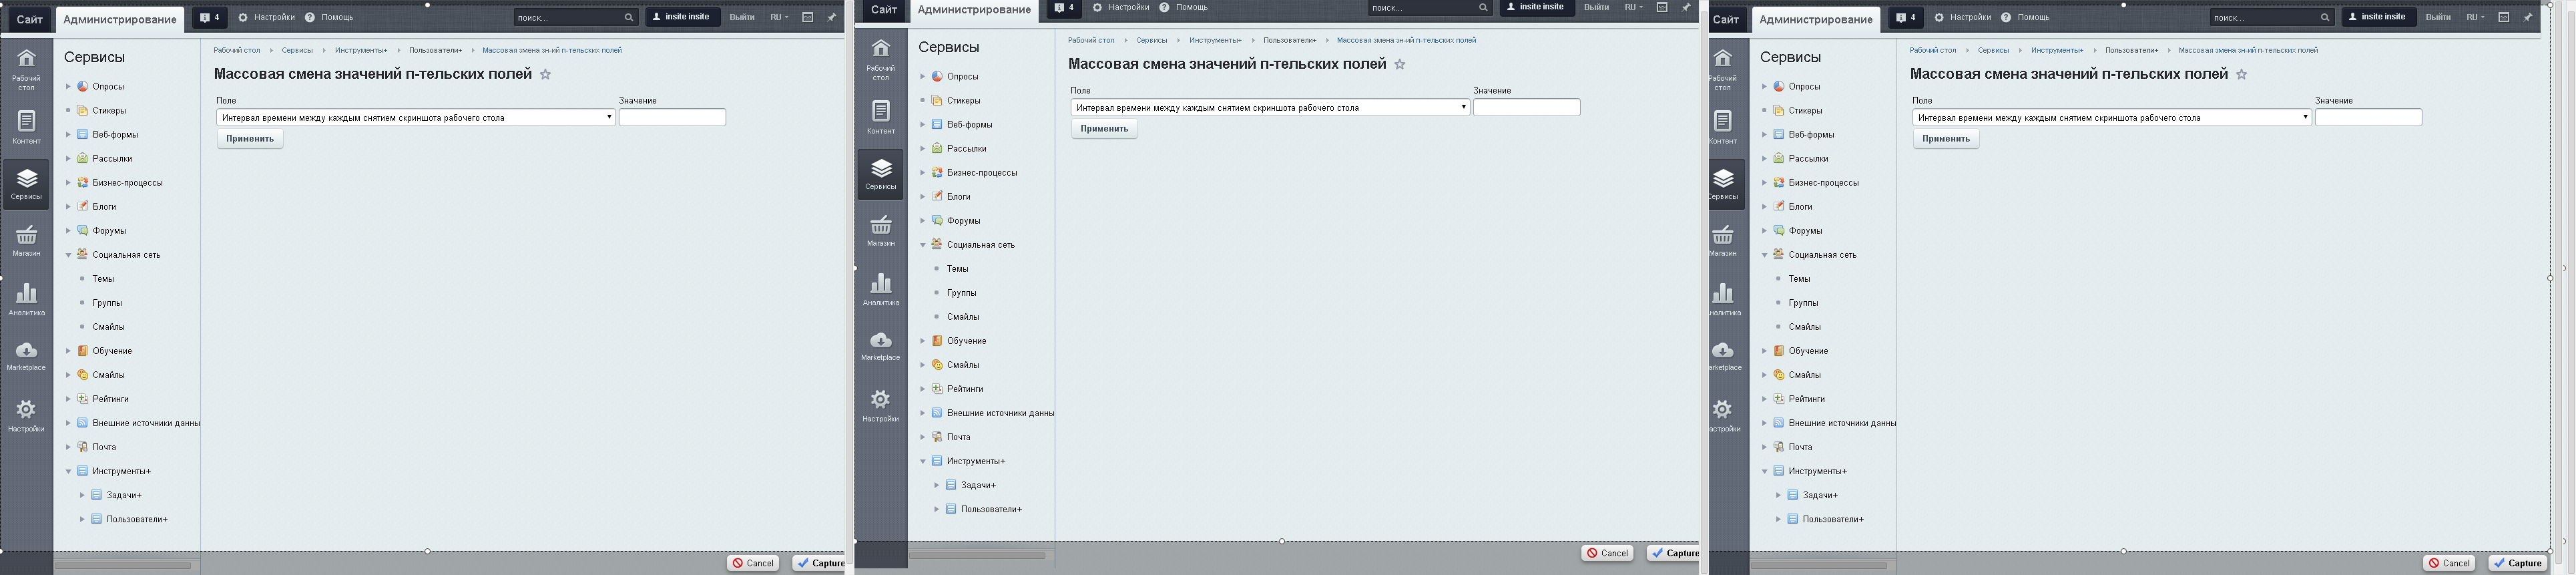Collapse Социальная сеть node in right panel
The image size is (2576, 575).
pos(1764,255)
